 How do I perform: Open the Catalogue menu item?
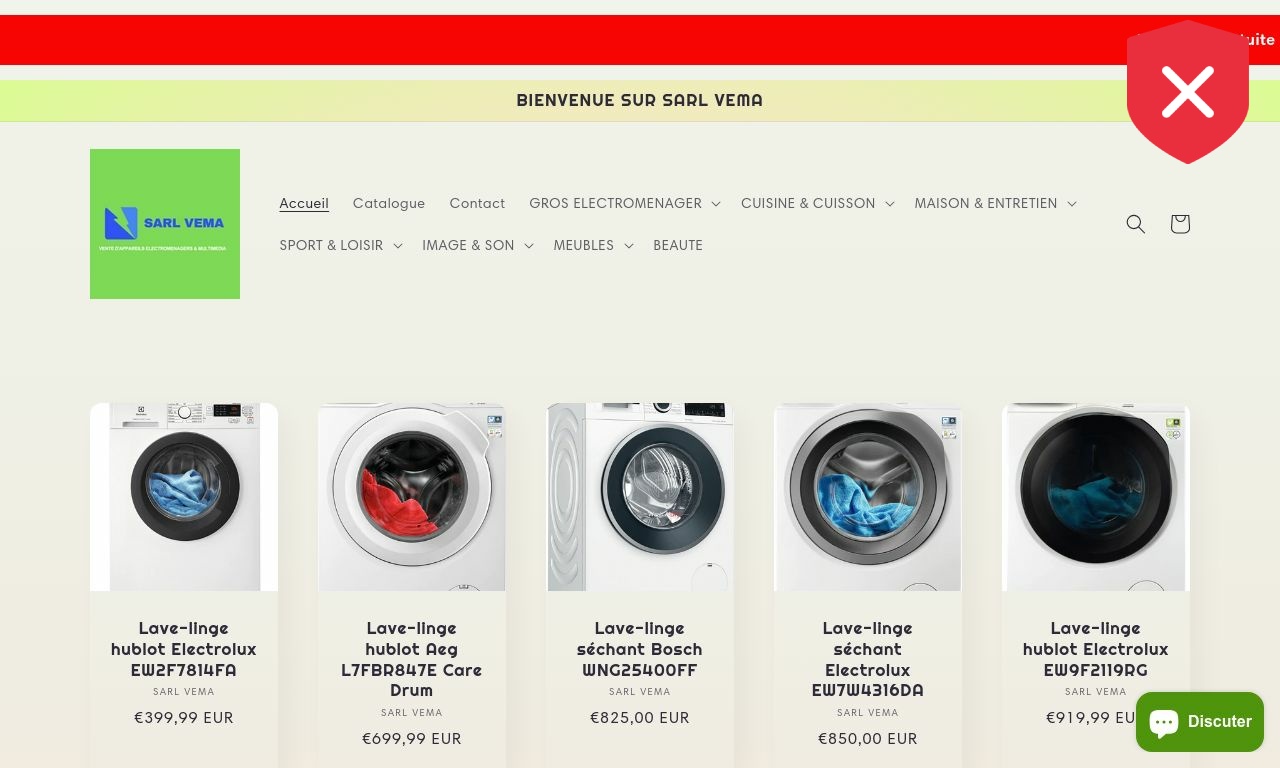pos(389,203)
